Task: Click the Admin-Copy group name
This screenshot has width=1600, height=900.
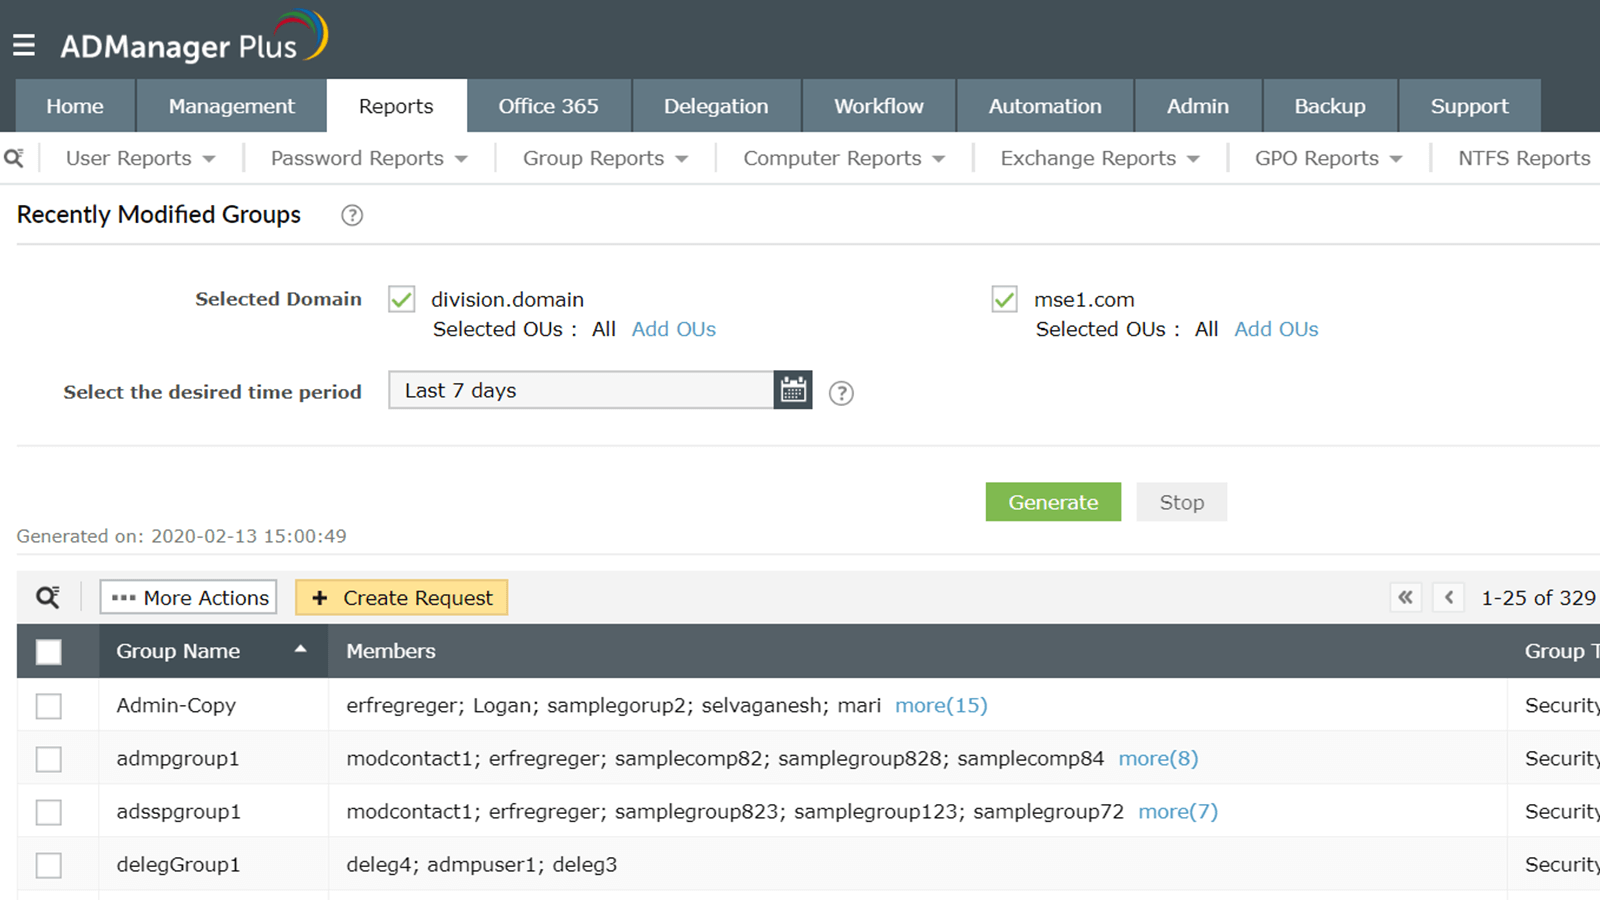Action: coord(176,705)
